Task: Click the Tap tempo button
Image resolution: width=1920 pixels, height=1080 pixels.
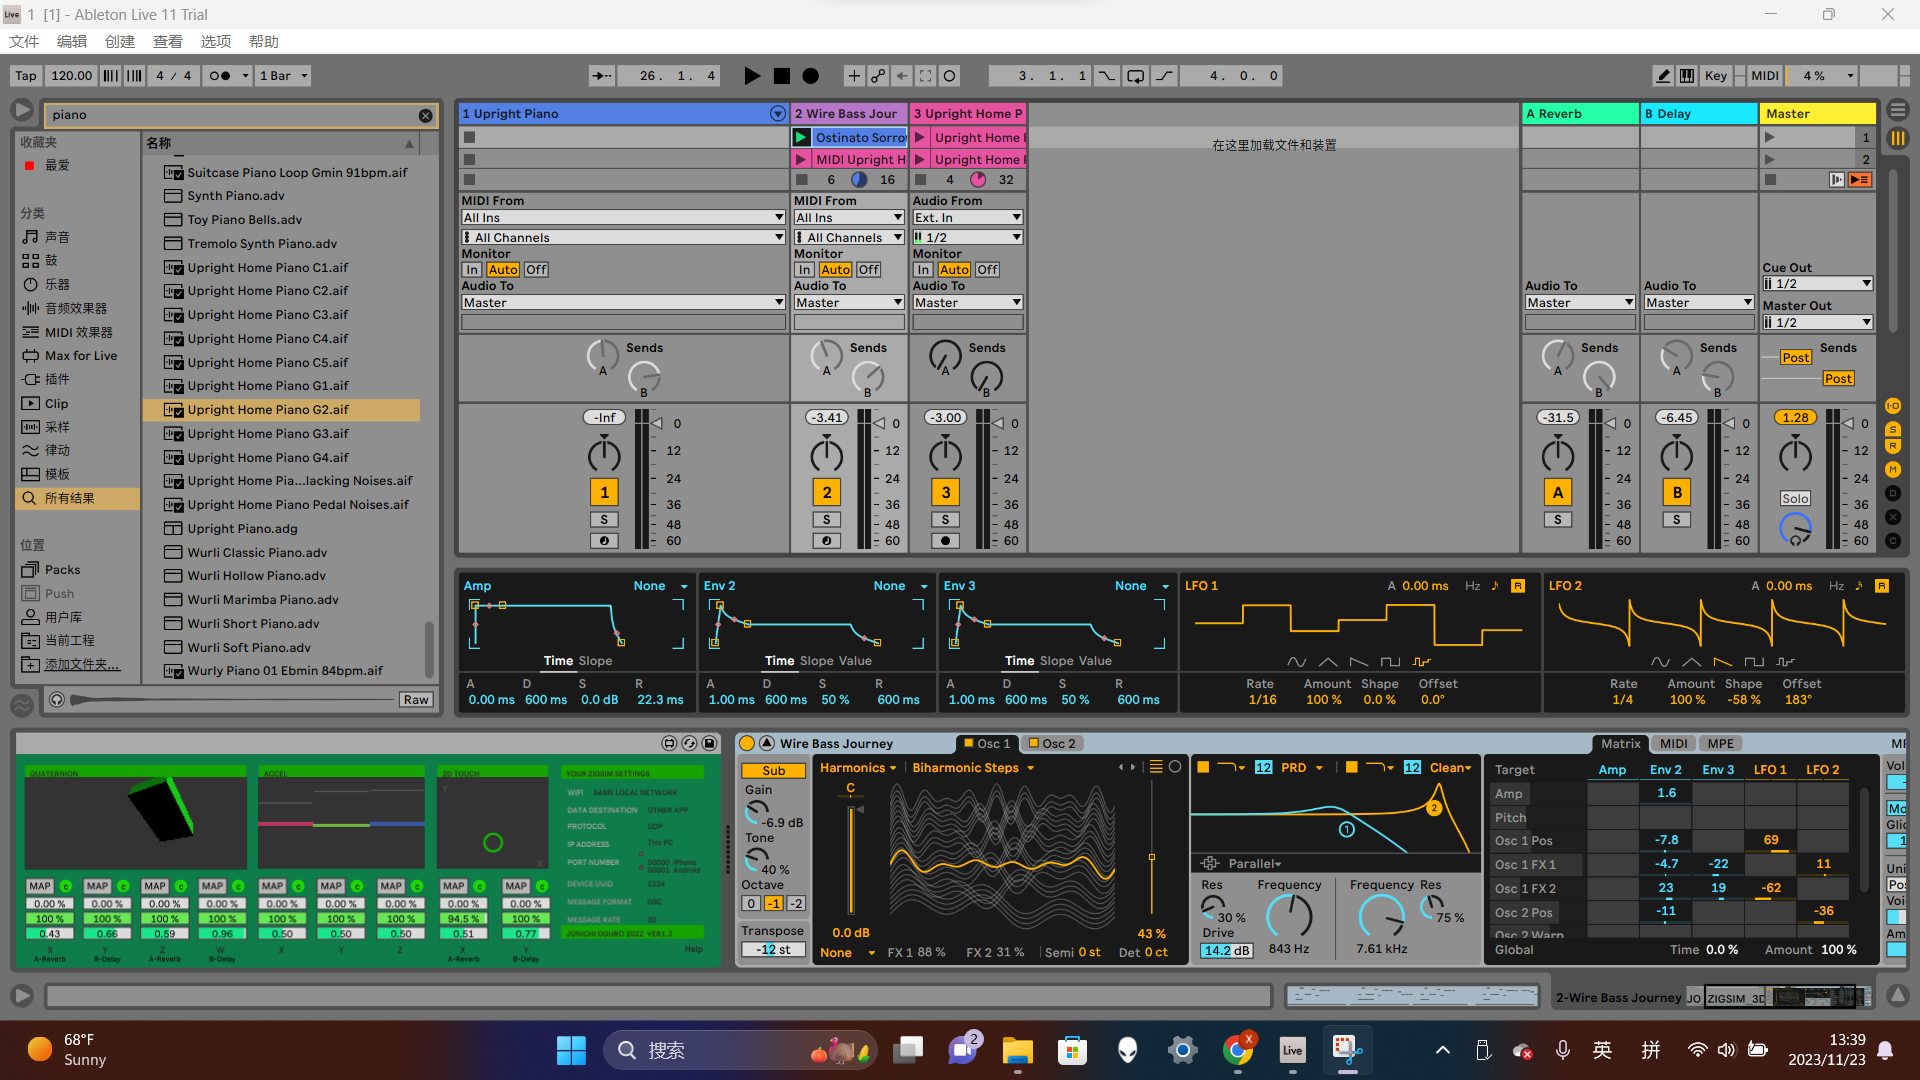Action: [26, 76]
